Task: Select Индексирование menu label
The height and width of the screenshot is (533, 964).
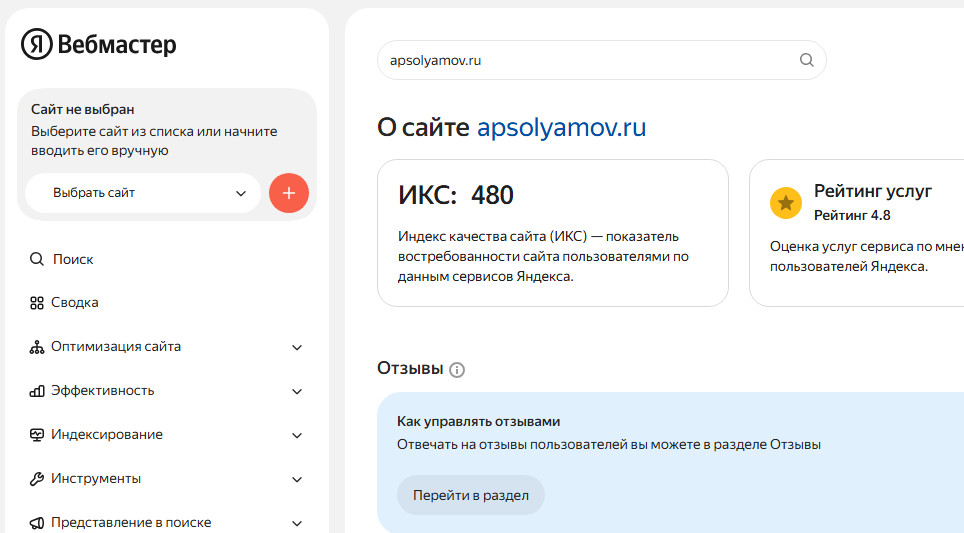Action: [x=107, y=435]
